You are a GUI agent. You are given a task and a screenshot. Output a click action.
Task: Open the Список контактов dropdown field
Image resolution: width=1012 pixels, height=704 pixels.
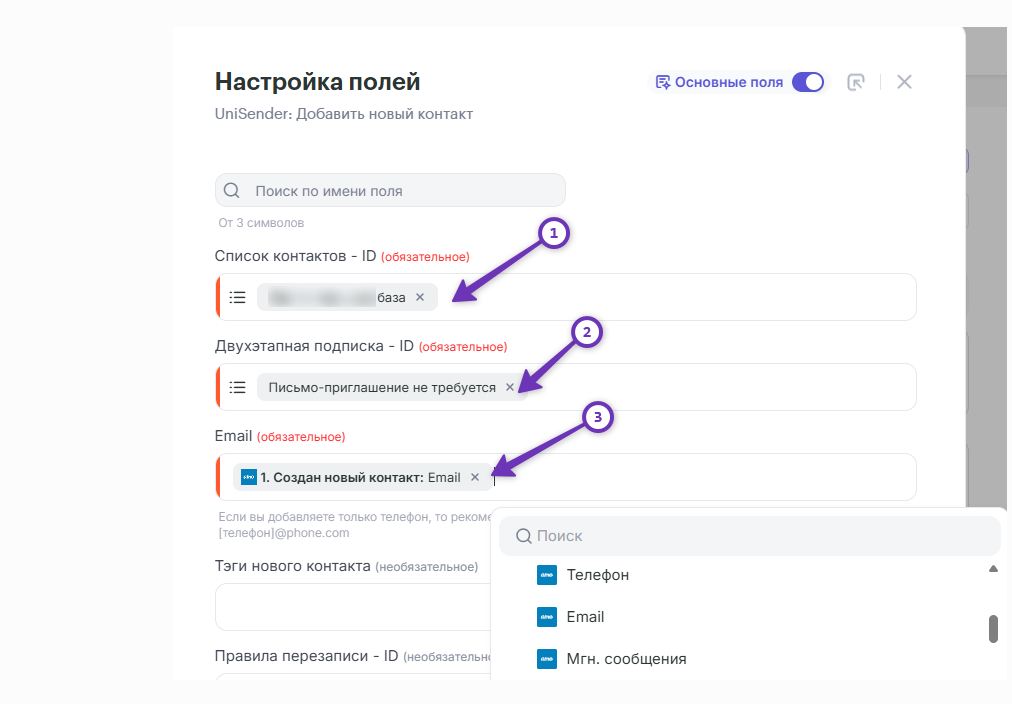click(566, 297)
